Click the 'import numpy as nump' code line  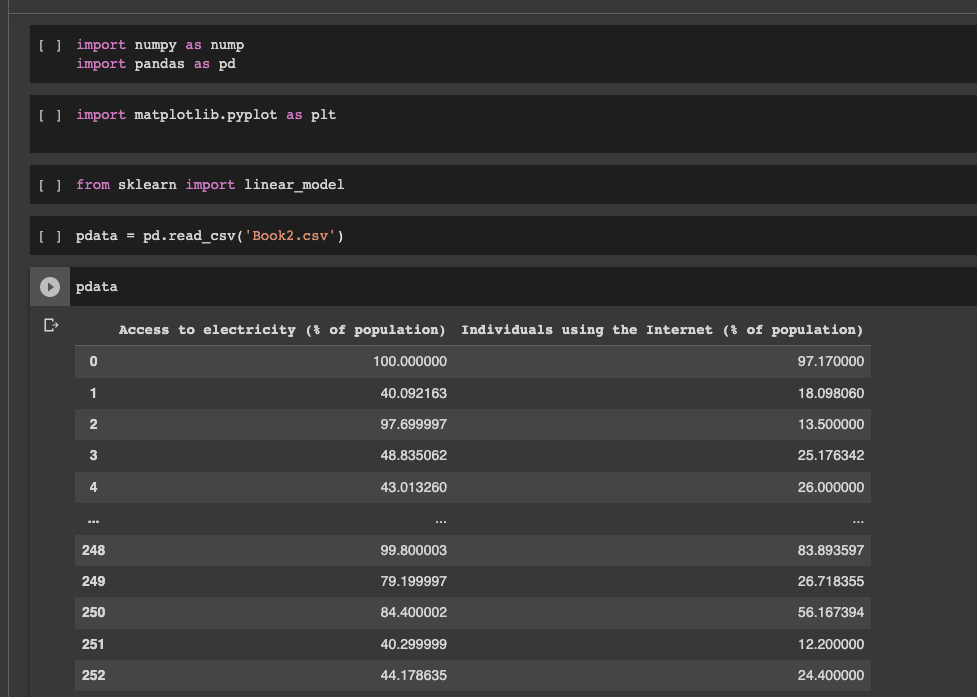pyautogui.click(x=160, y=45)
